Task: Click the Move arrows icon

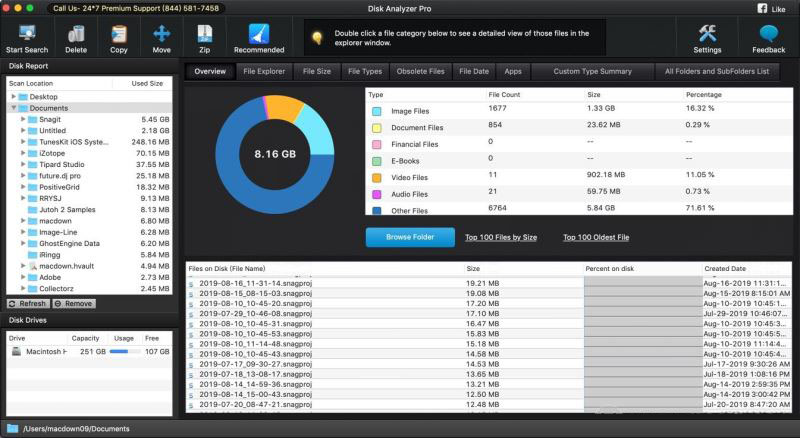Action: (x=162, y=34)
